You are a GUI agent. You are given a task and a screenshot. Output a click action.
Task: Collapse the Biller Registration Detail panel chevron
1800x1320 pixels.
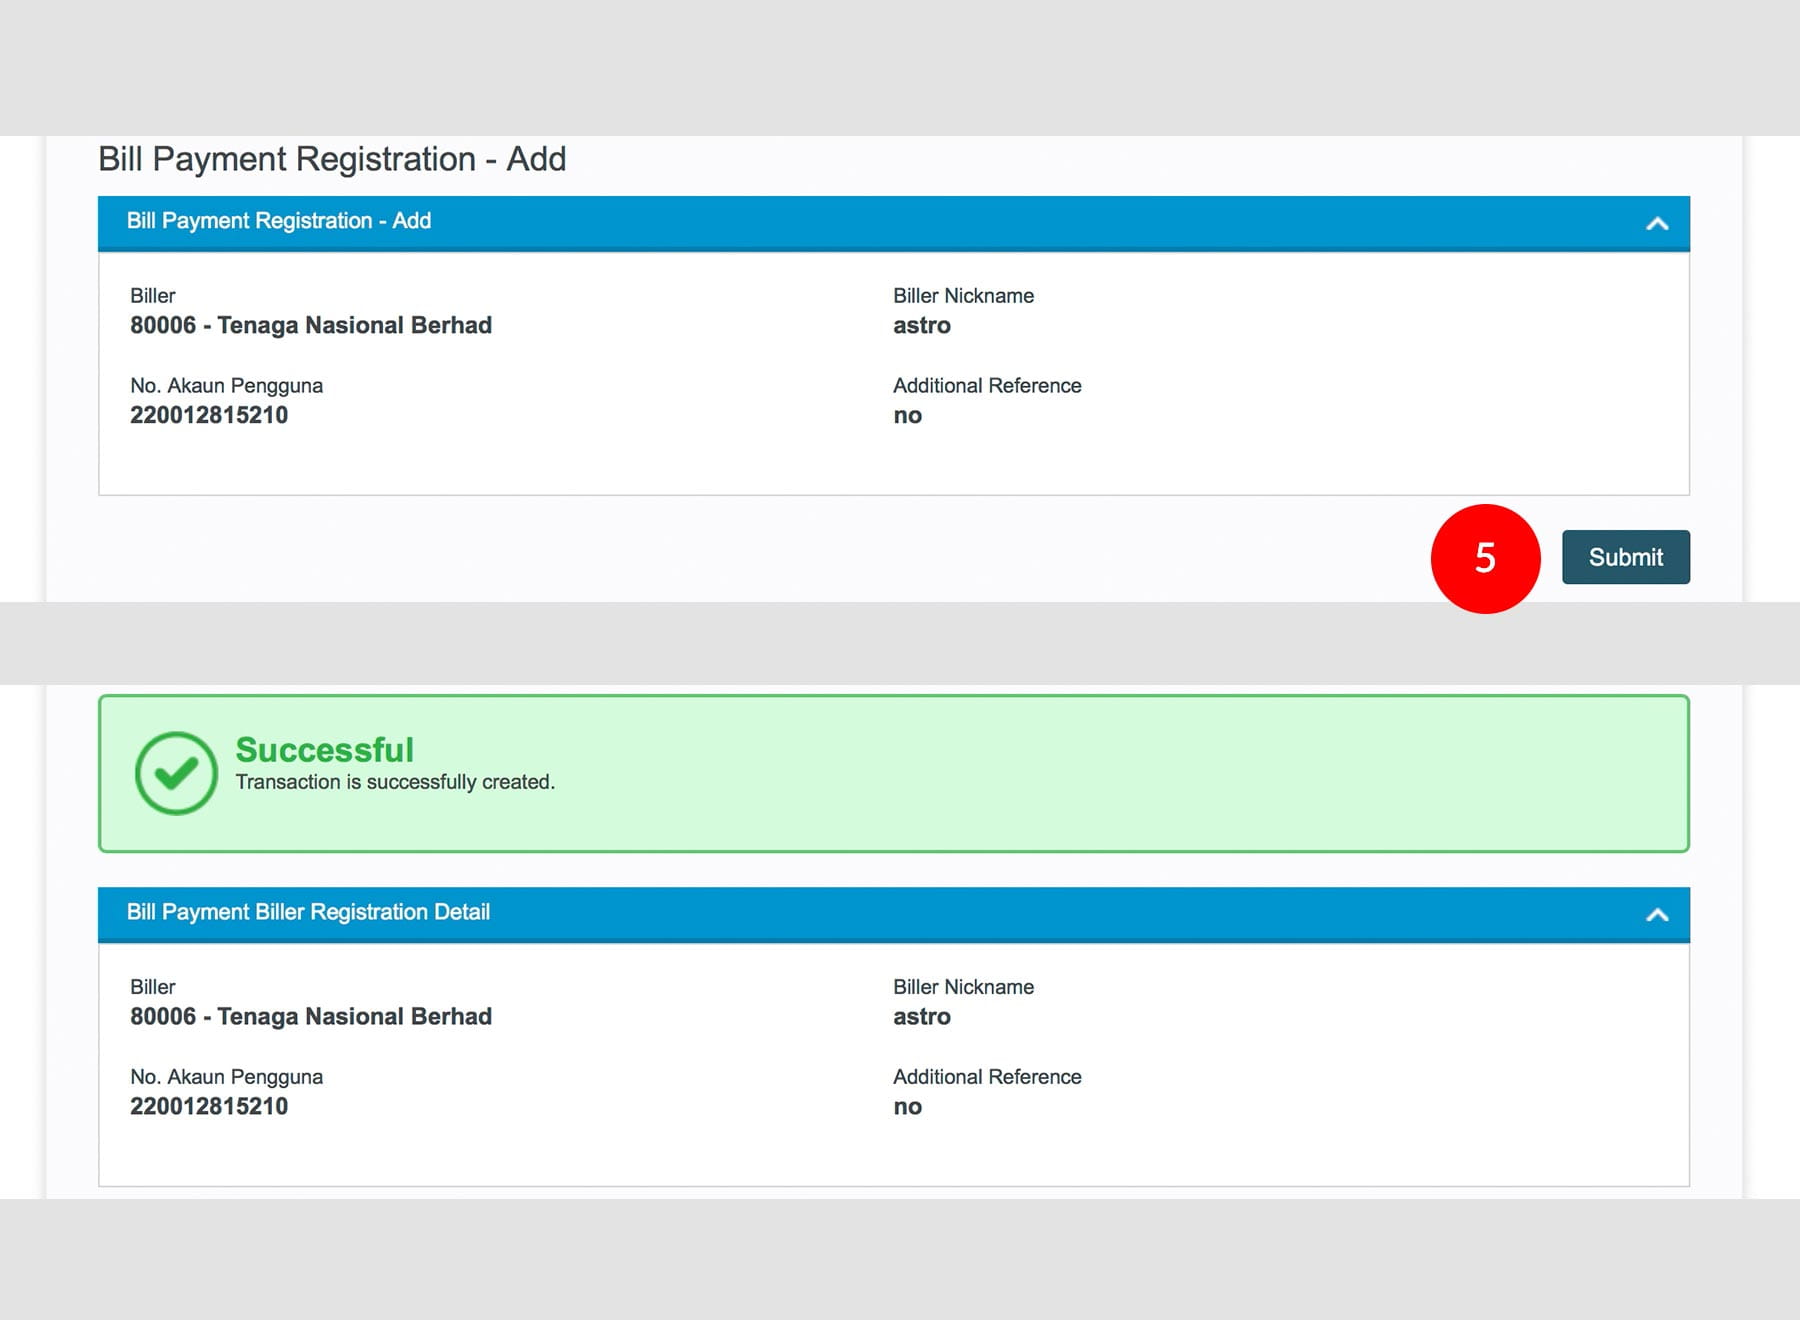click(1657, 914)
